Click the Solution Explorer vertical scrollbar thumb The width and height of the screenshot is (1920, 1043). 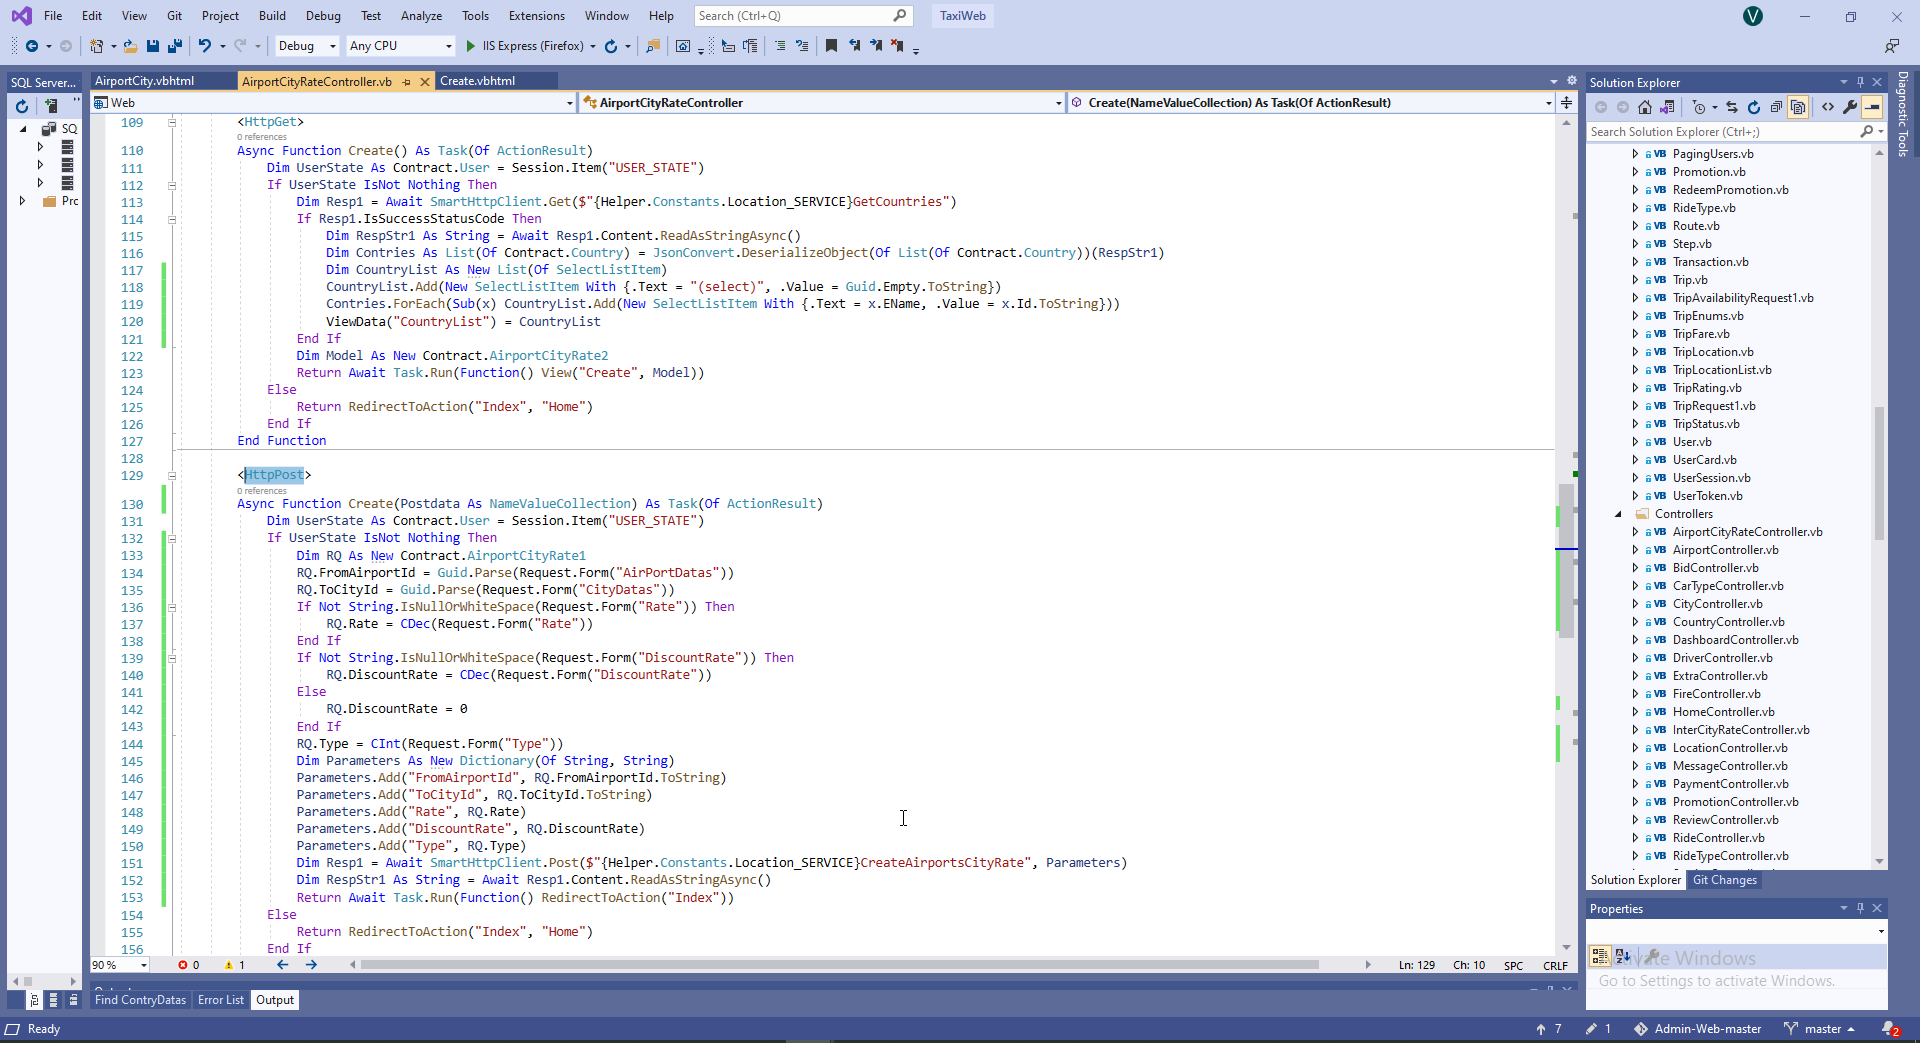click(1880, 472)
